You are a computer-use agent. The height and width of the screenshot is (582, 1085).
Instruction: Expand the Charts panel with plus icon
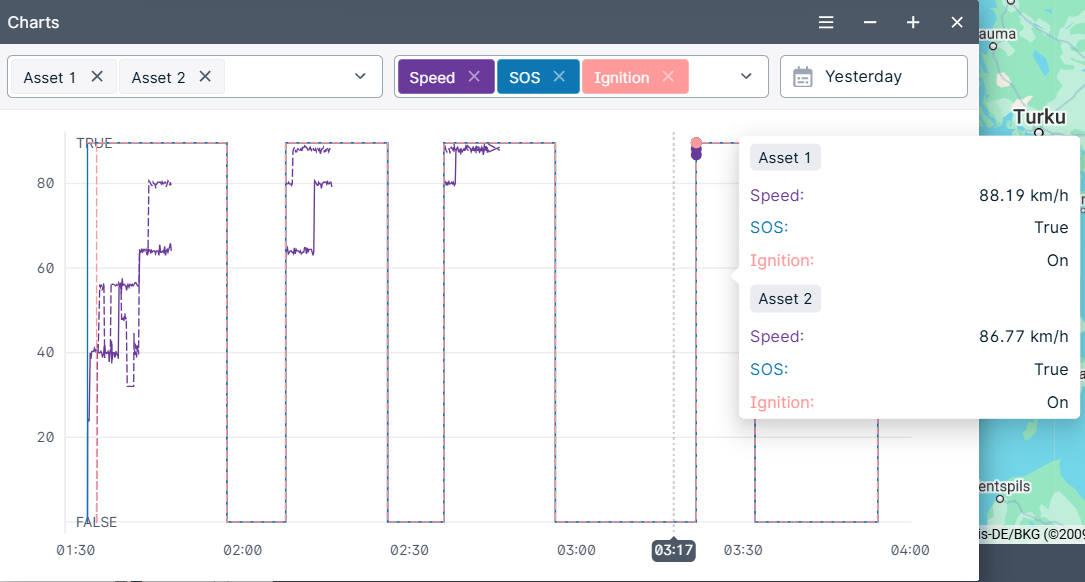coord(913,22)
